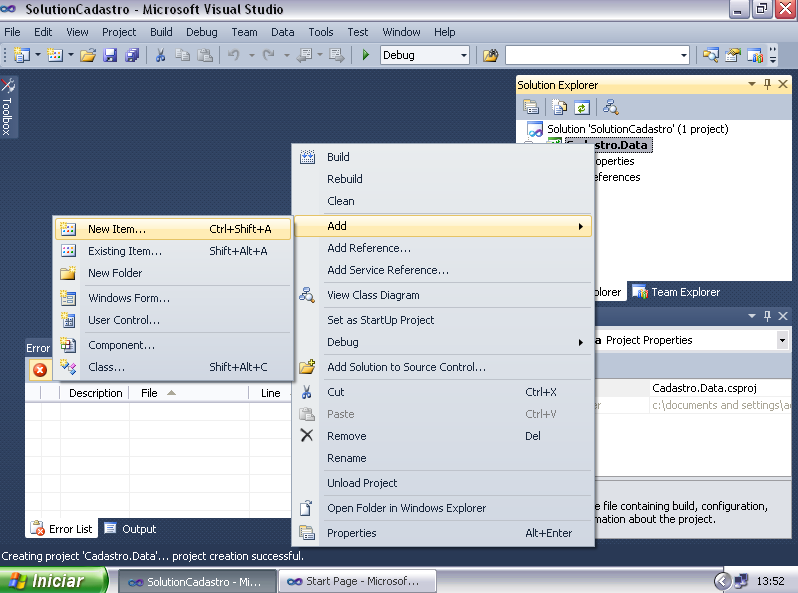Click the Line column header

(270, 393)
